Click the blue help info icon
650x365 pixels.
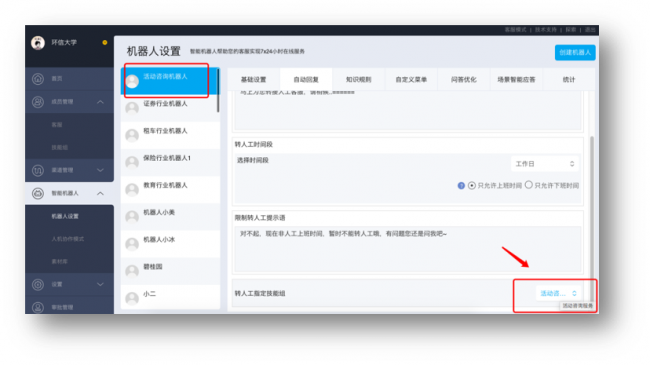click(461, 185)
